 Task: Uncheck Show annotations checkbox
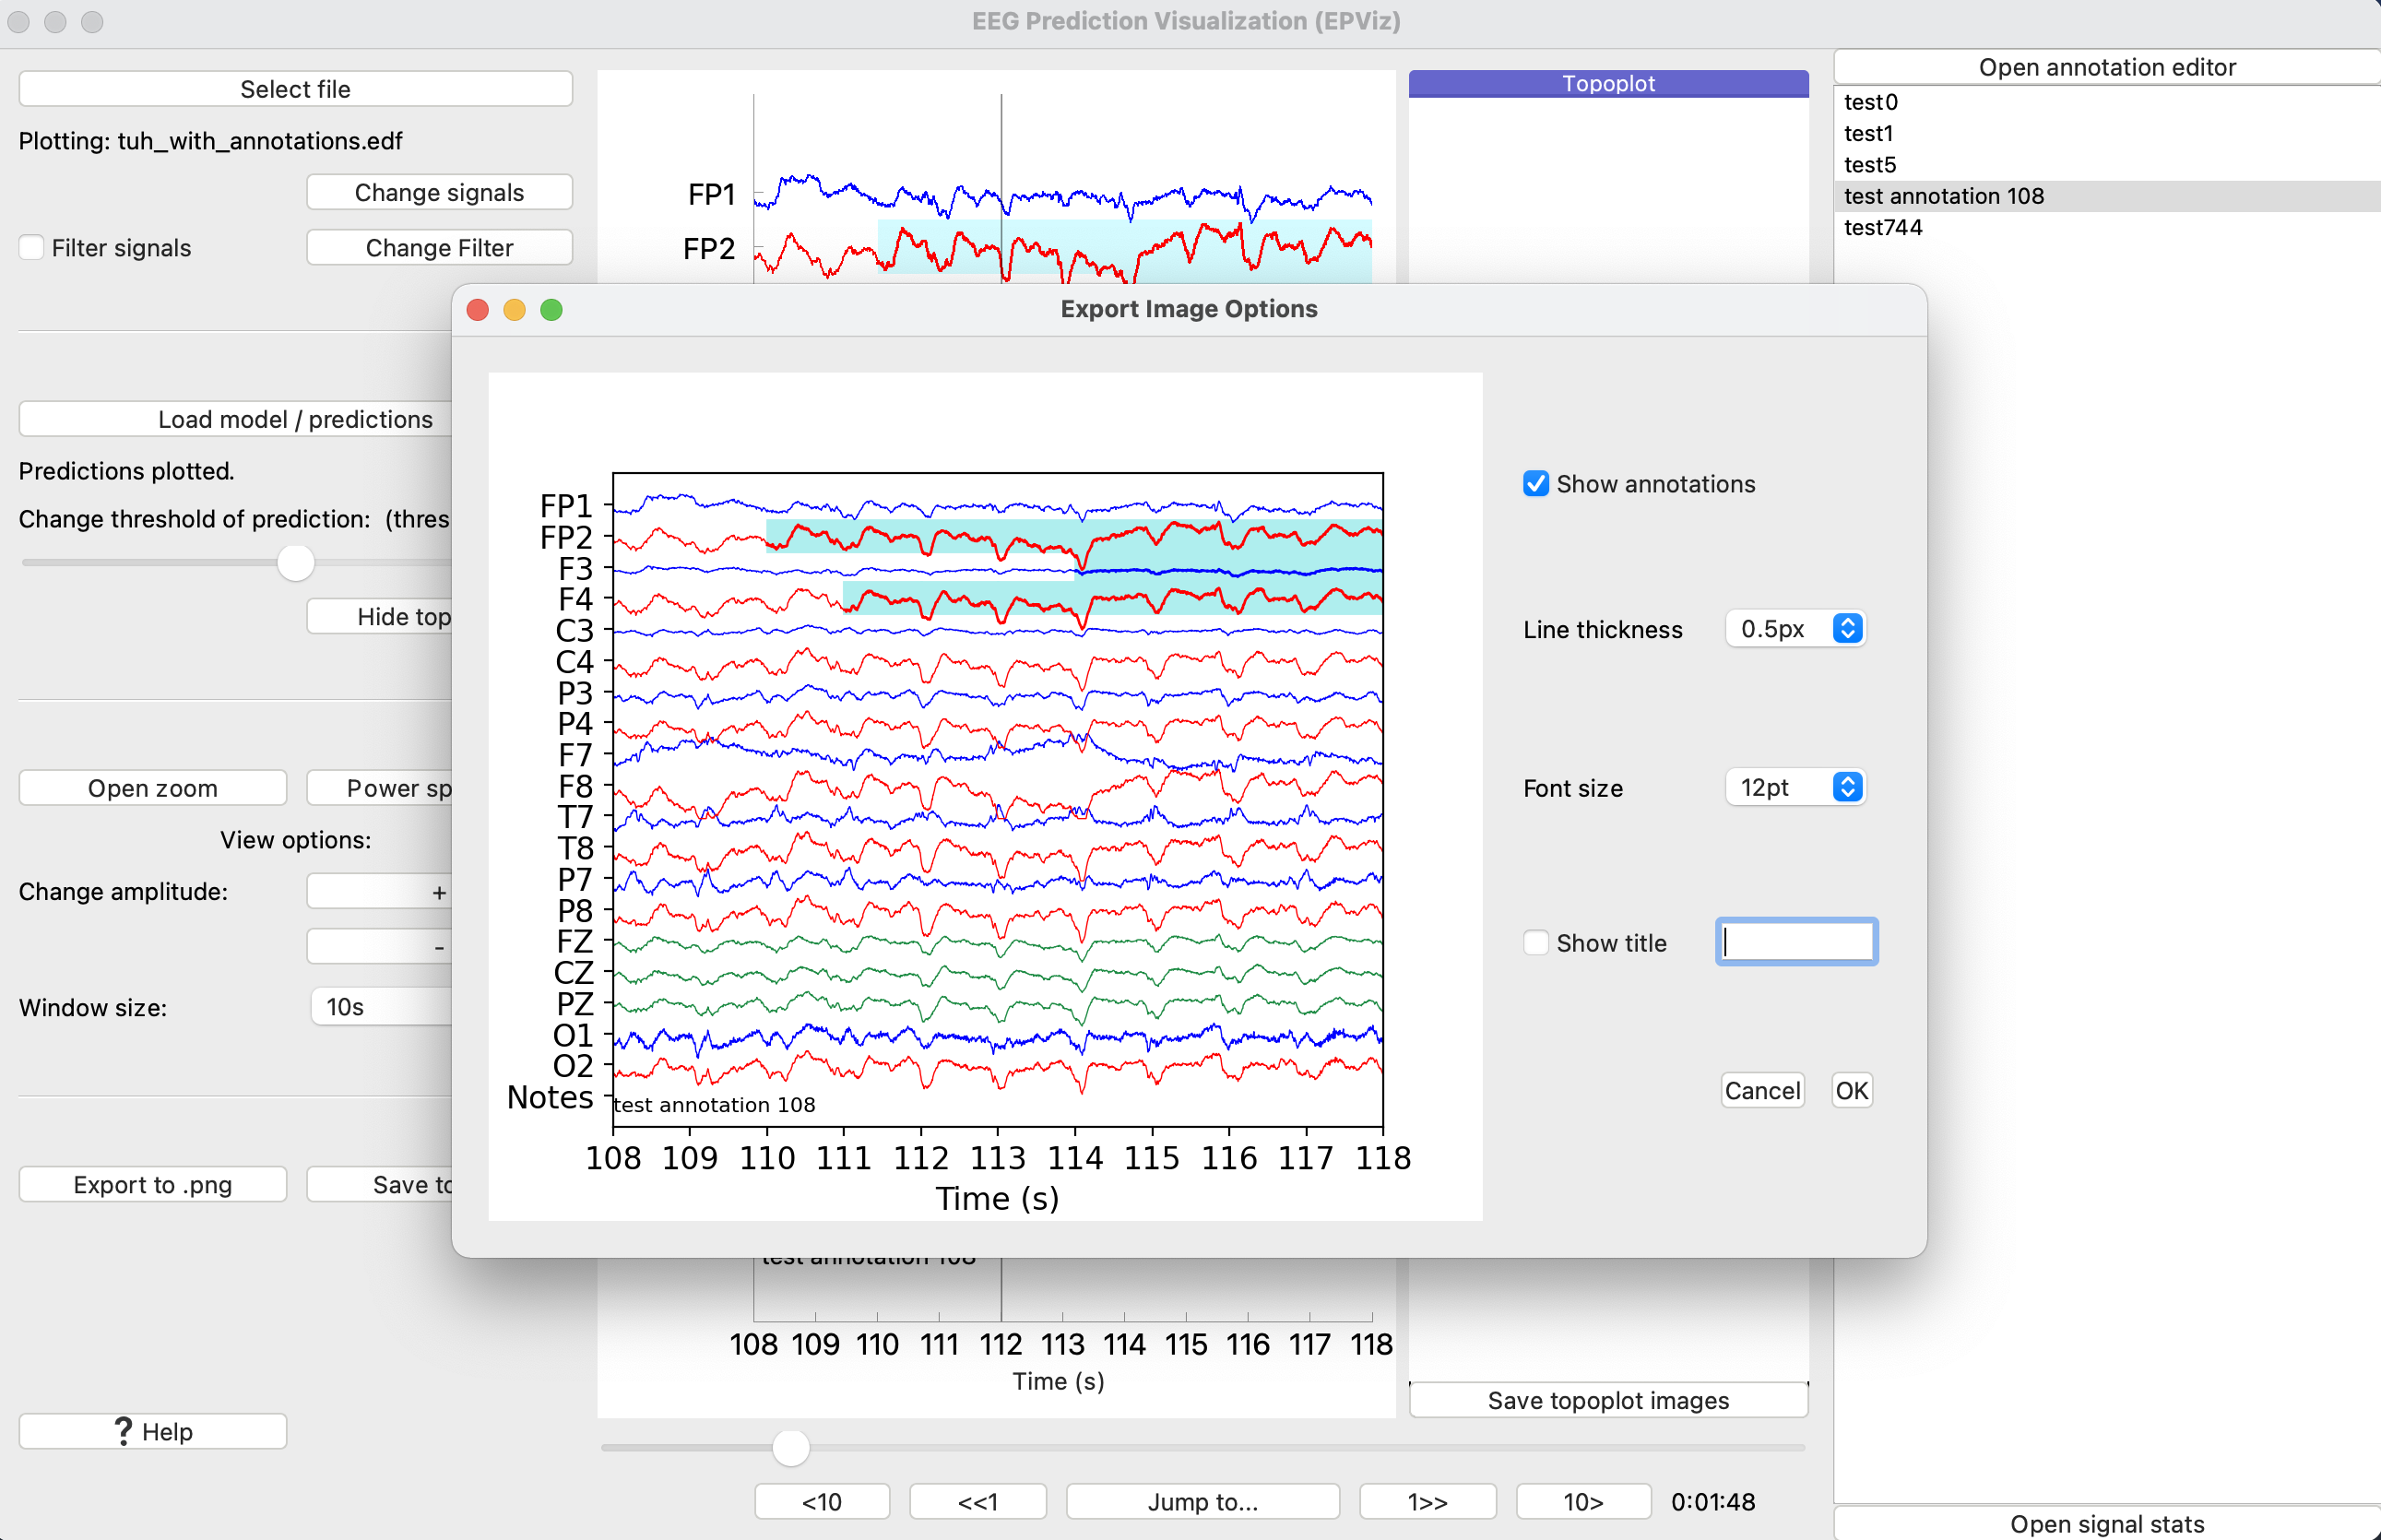tap(1536, 484)
